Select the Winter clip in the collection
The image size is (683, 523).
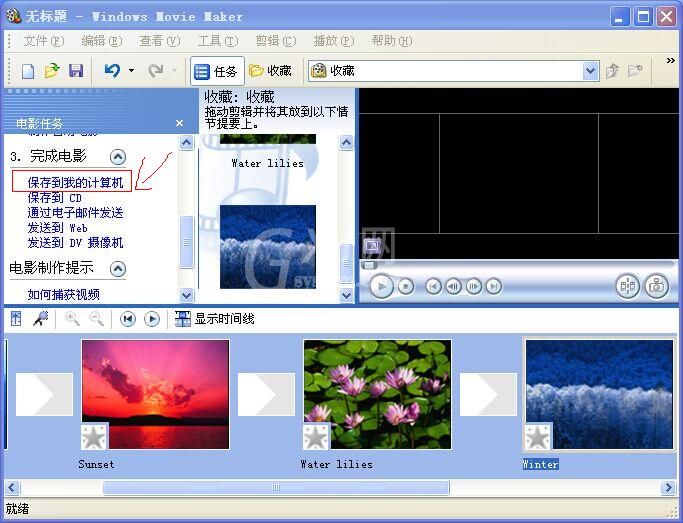268,247
